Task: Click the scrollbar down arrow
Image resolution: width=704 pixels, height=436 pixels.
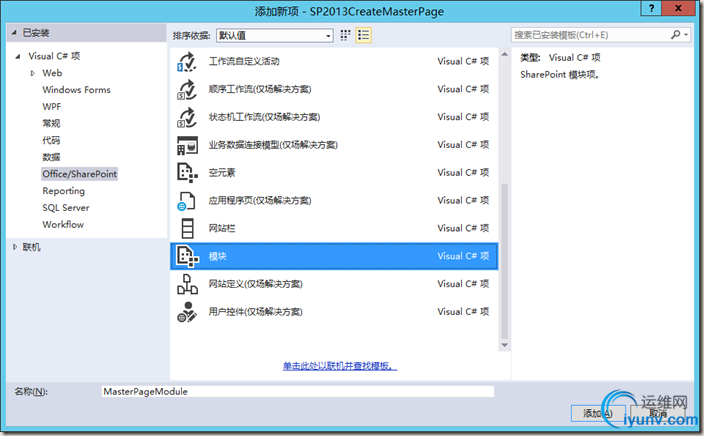Action: click(505, 345)
